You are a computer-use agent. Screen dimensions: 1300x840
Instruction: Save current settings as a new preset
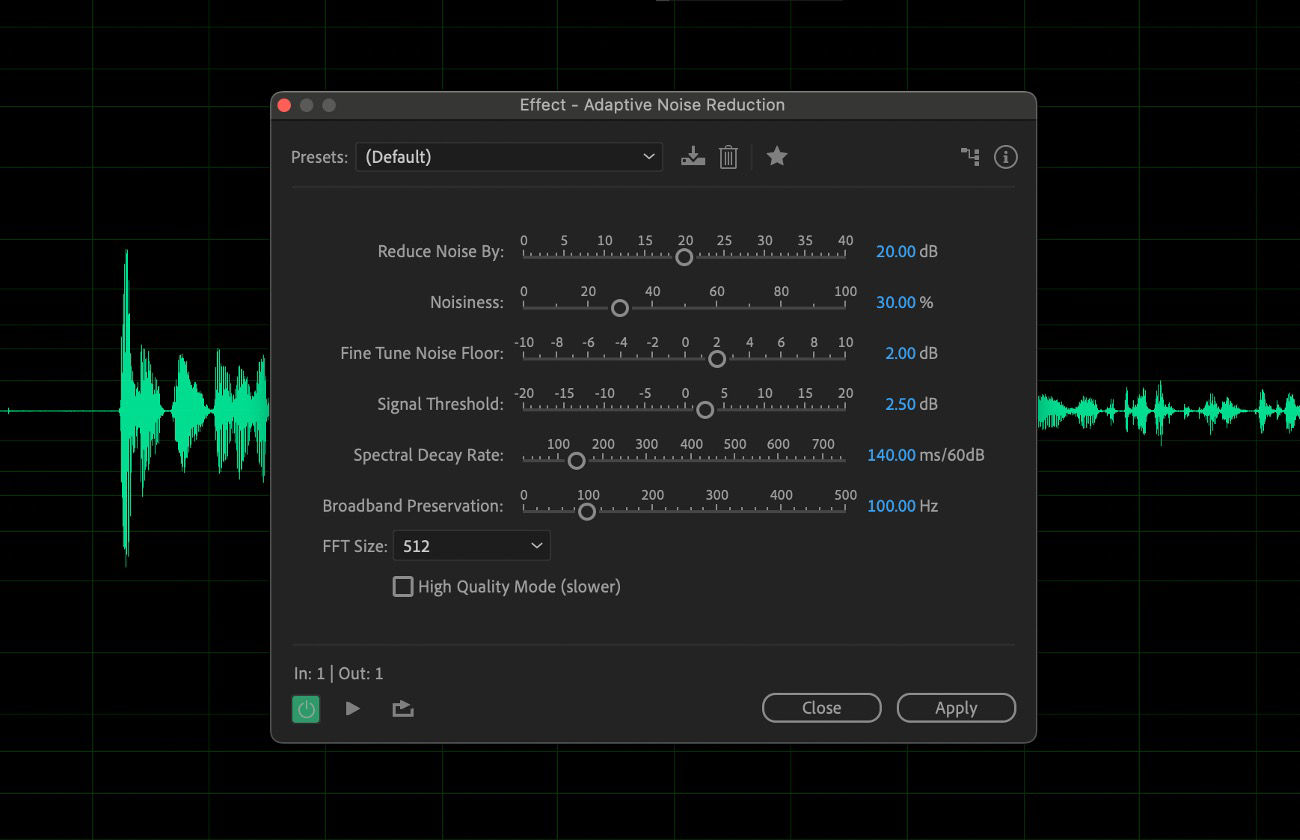click(x=692, y=156)
